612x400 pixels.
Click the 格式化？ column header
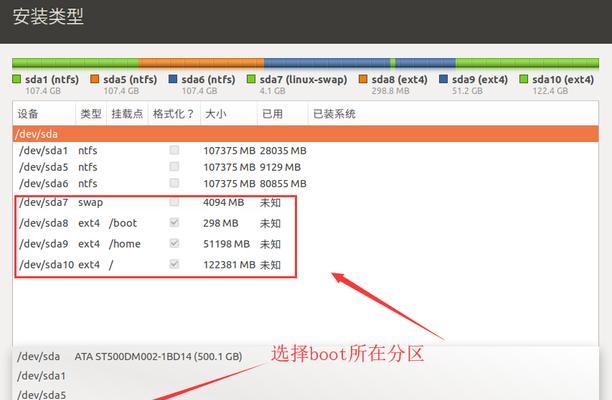174,114
